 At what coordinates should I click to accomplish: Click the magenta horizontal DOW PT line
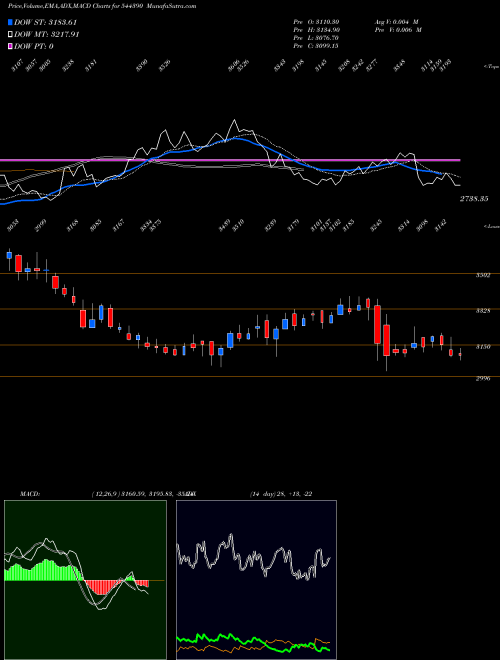(x=230, y=160)
